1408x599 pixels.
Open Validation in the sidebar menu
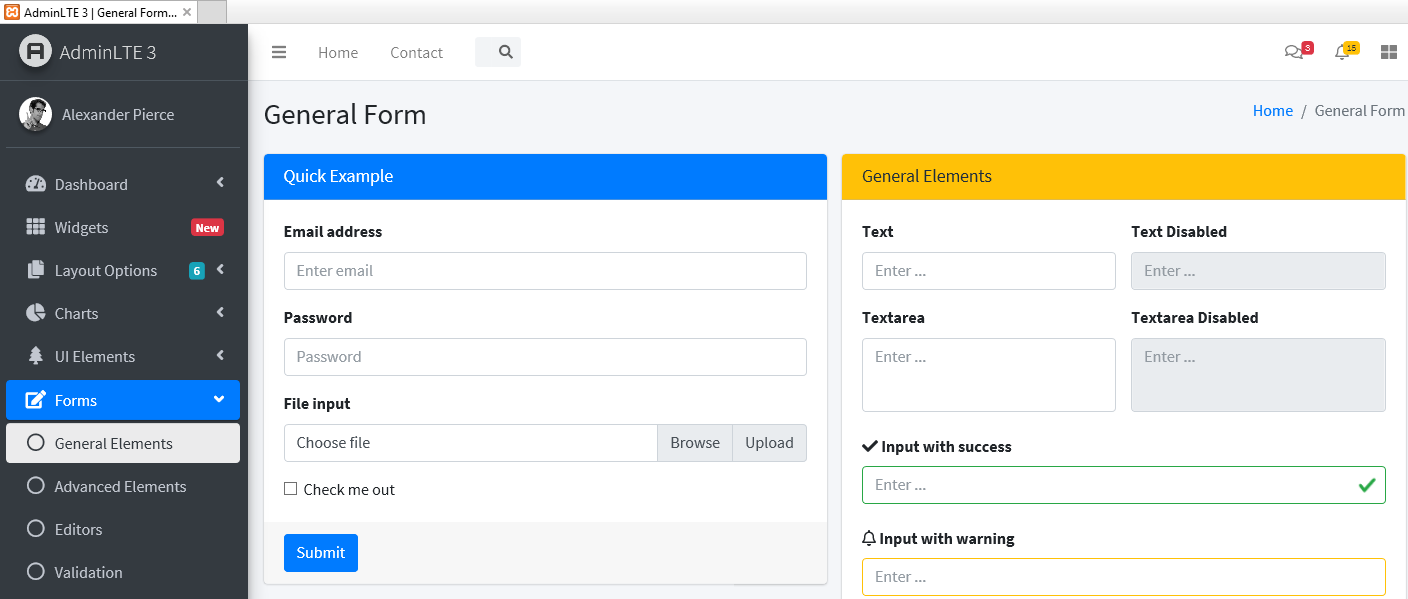pos(88,572)
